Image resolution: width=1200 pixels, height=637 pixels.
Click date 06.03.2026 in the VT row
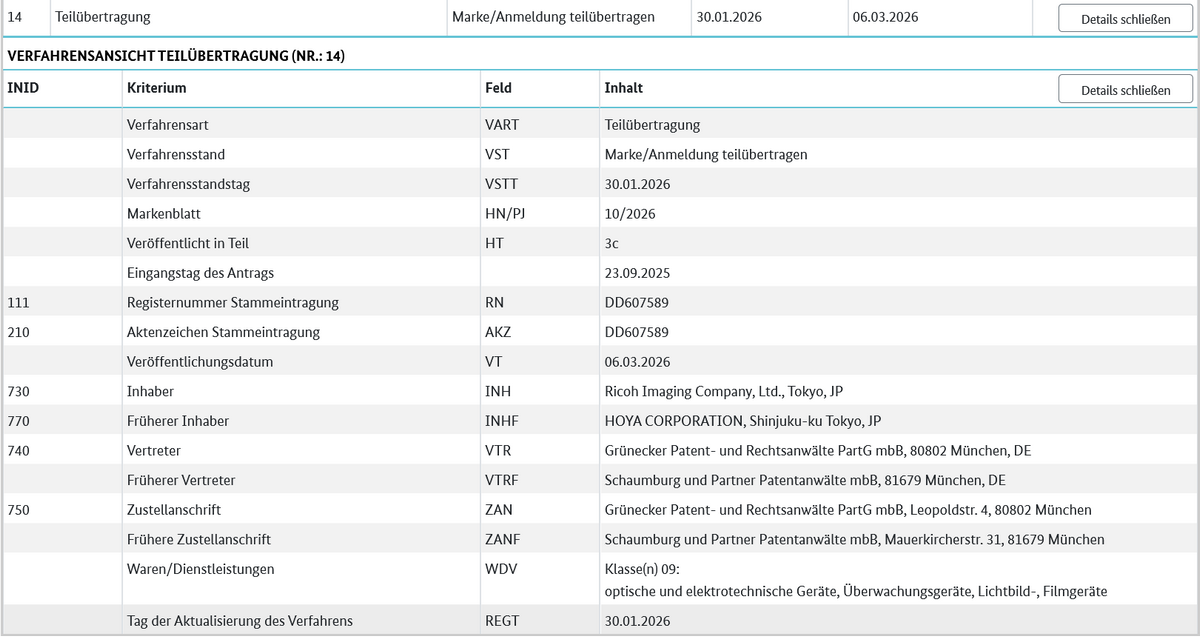coord(637,361)
